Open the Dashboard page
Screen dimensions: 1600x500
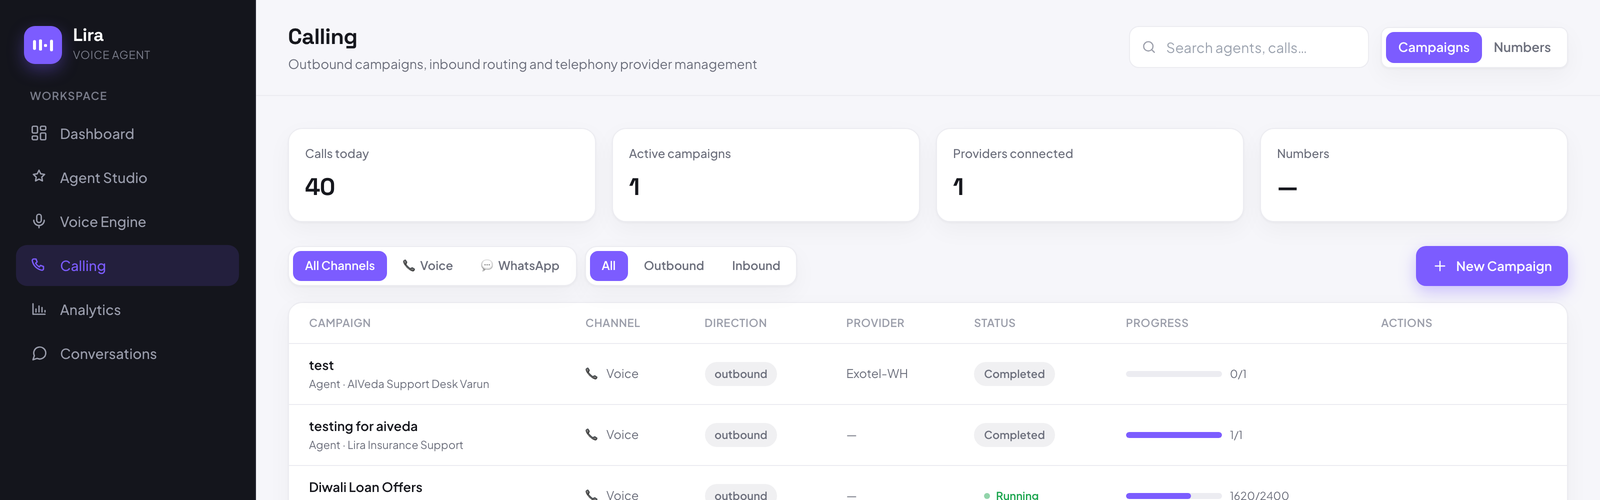coord(127,133)
